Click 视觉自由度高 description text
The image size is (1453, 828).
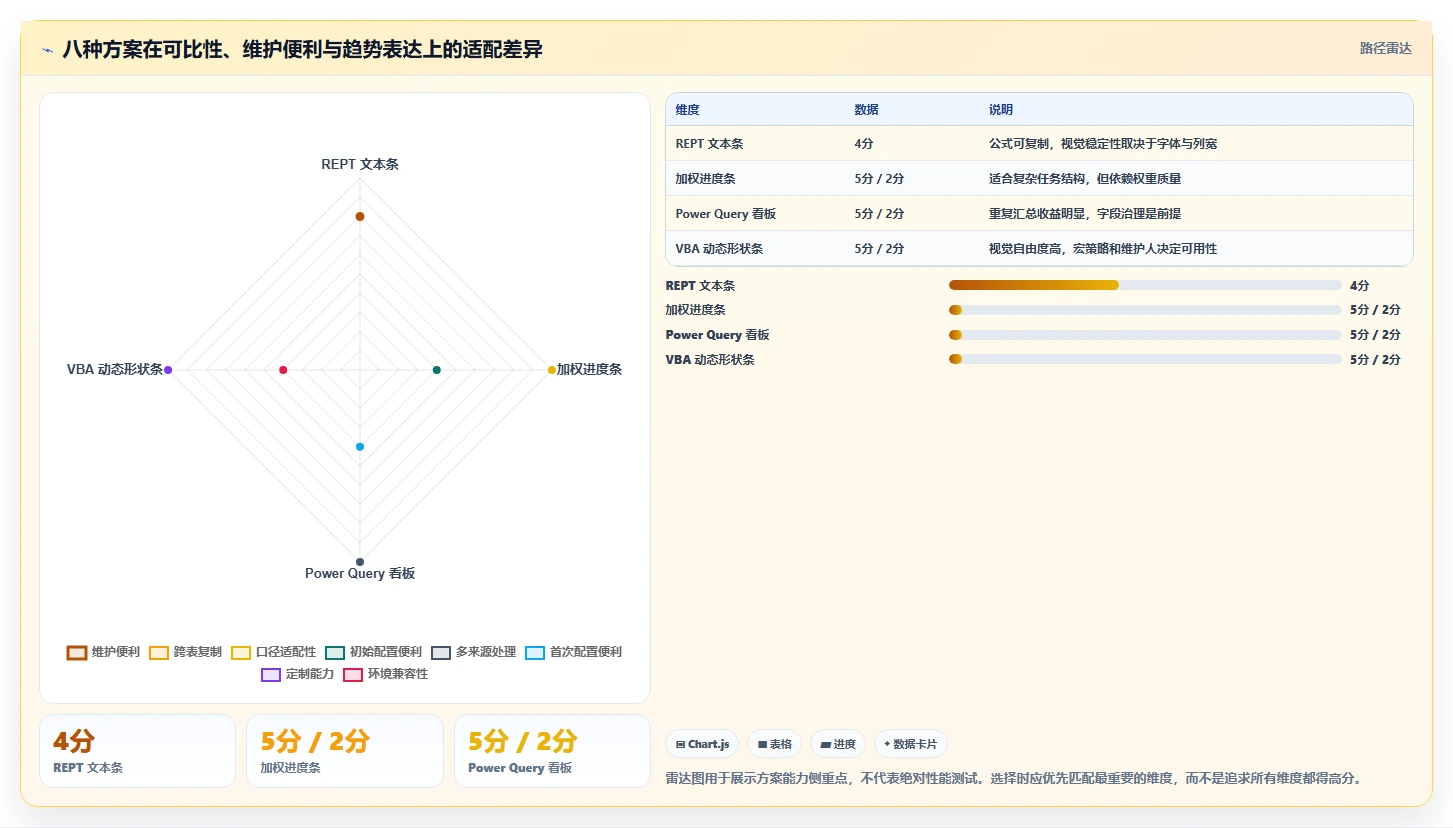pos(1103,249)
